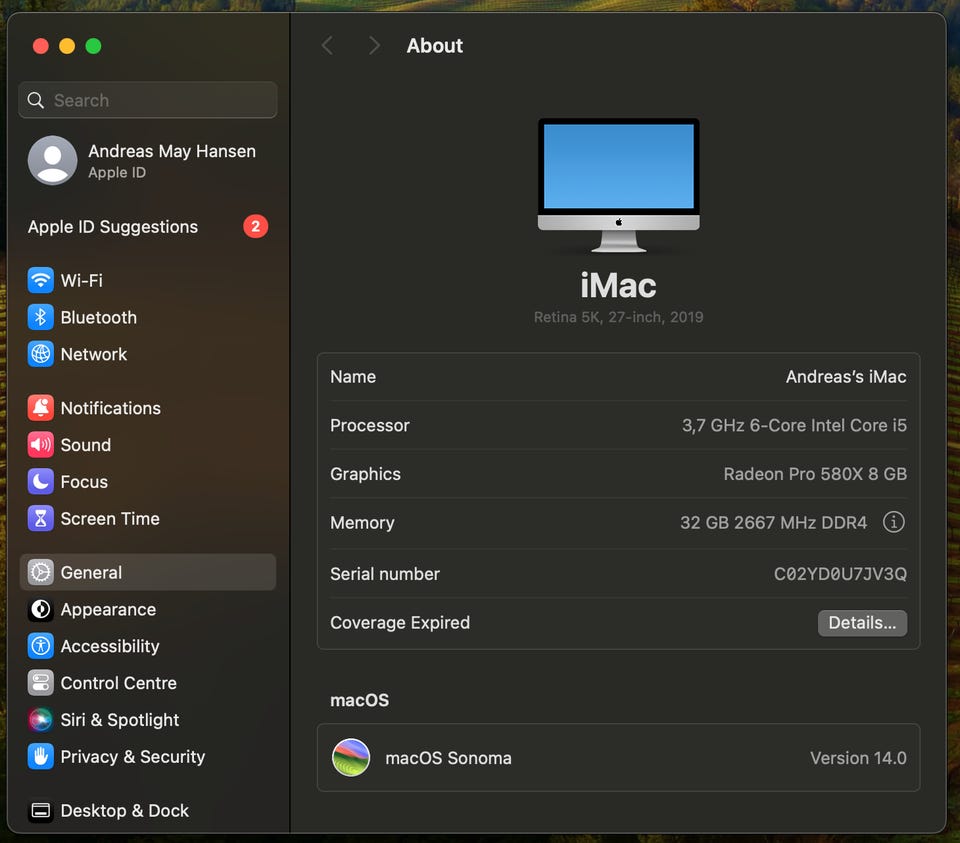Click the iMac illustration image
Image resolution: width=960 pixels, height=843 pixels.
pos(618,185)
